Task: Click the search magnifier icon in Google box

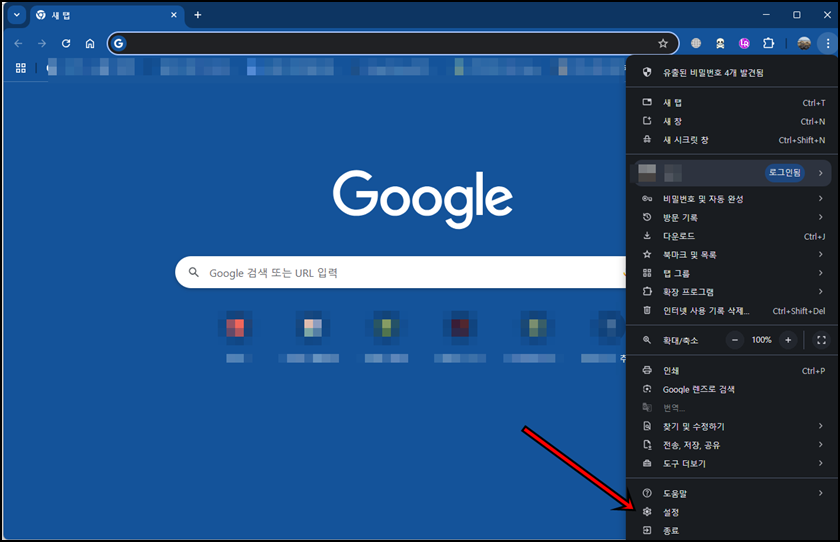Action: [x=194, y=272]
